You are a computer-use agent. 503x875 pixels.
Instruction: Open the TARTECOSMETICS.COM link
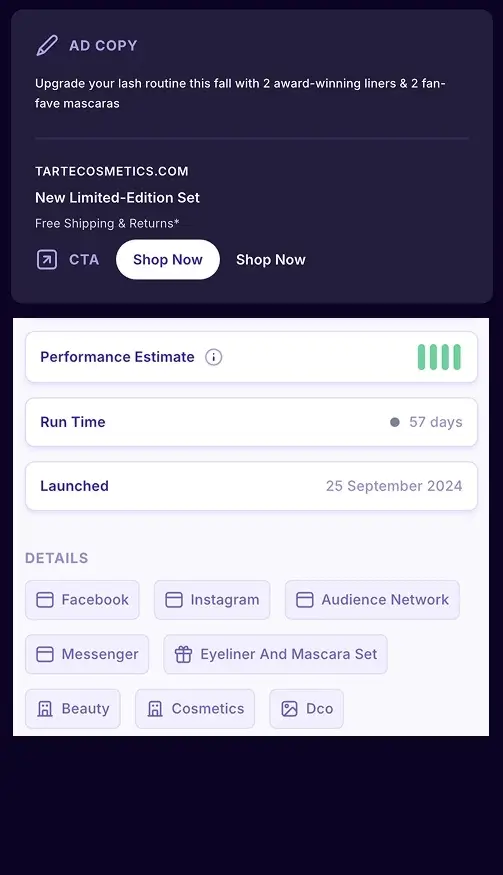[x=112, y=171]
